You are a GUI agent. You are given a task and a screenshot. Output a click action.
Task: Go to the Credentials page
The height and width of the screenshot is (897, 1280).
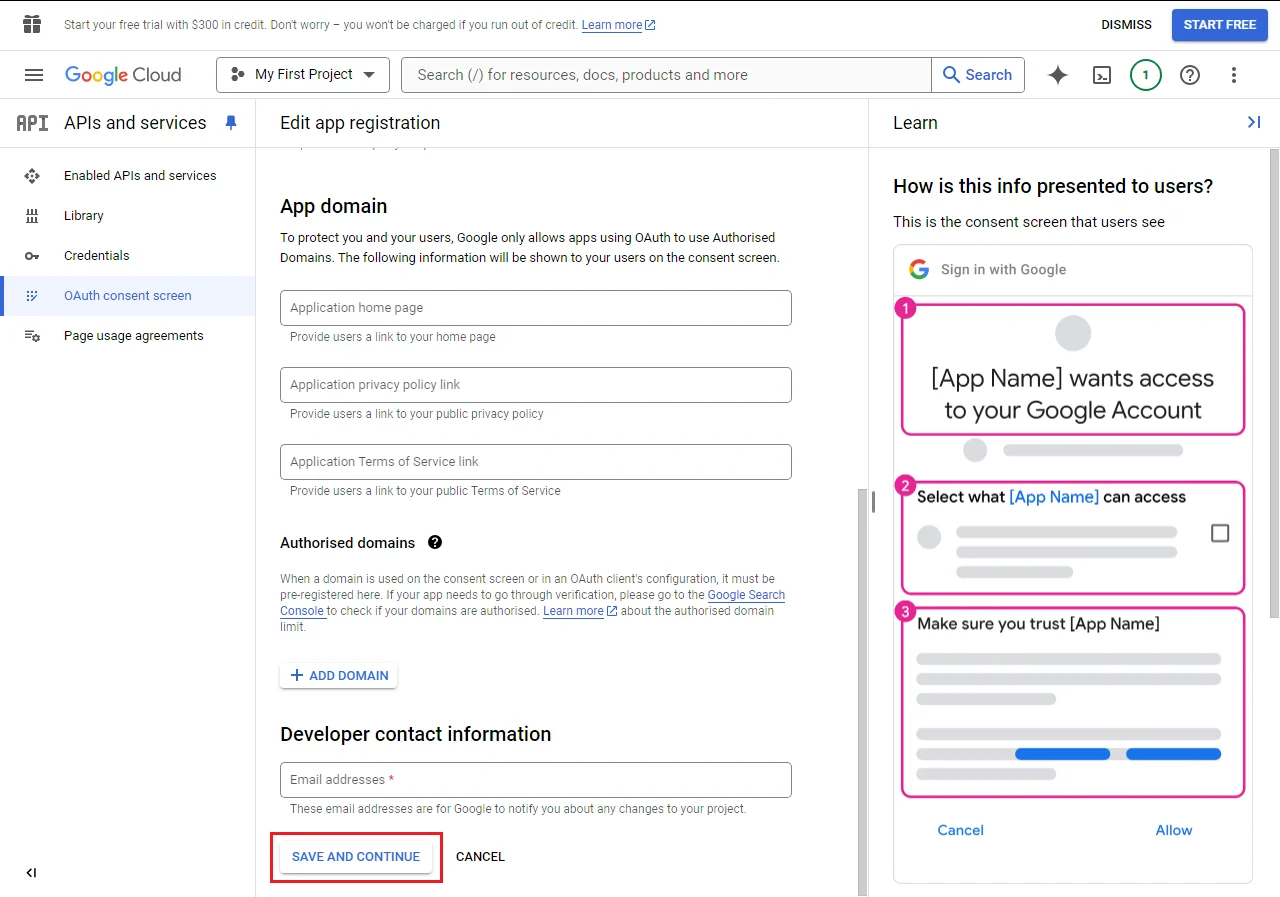[x=128, y=256]
